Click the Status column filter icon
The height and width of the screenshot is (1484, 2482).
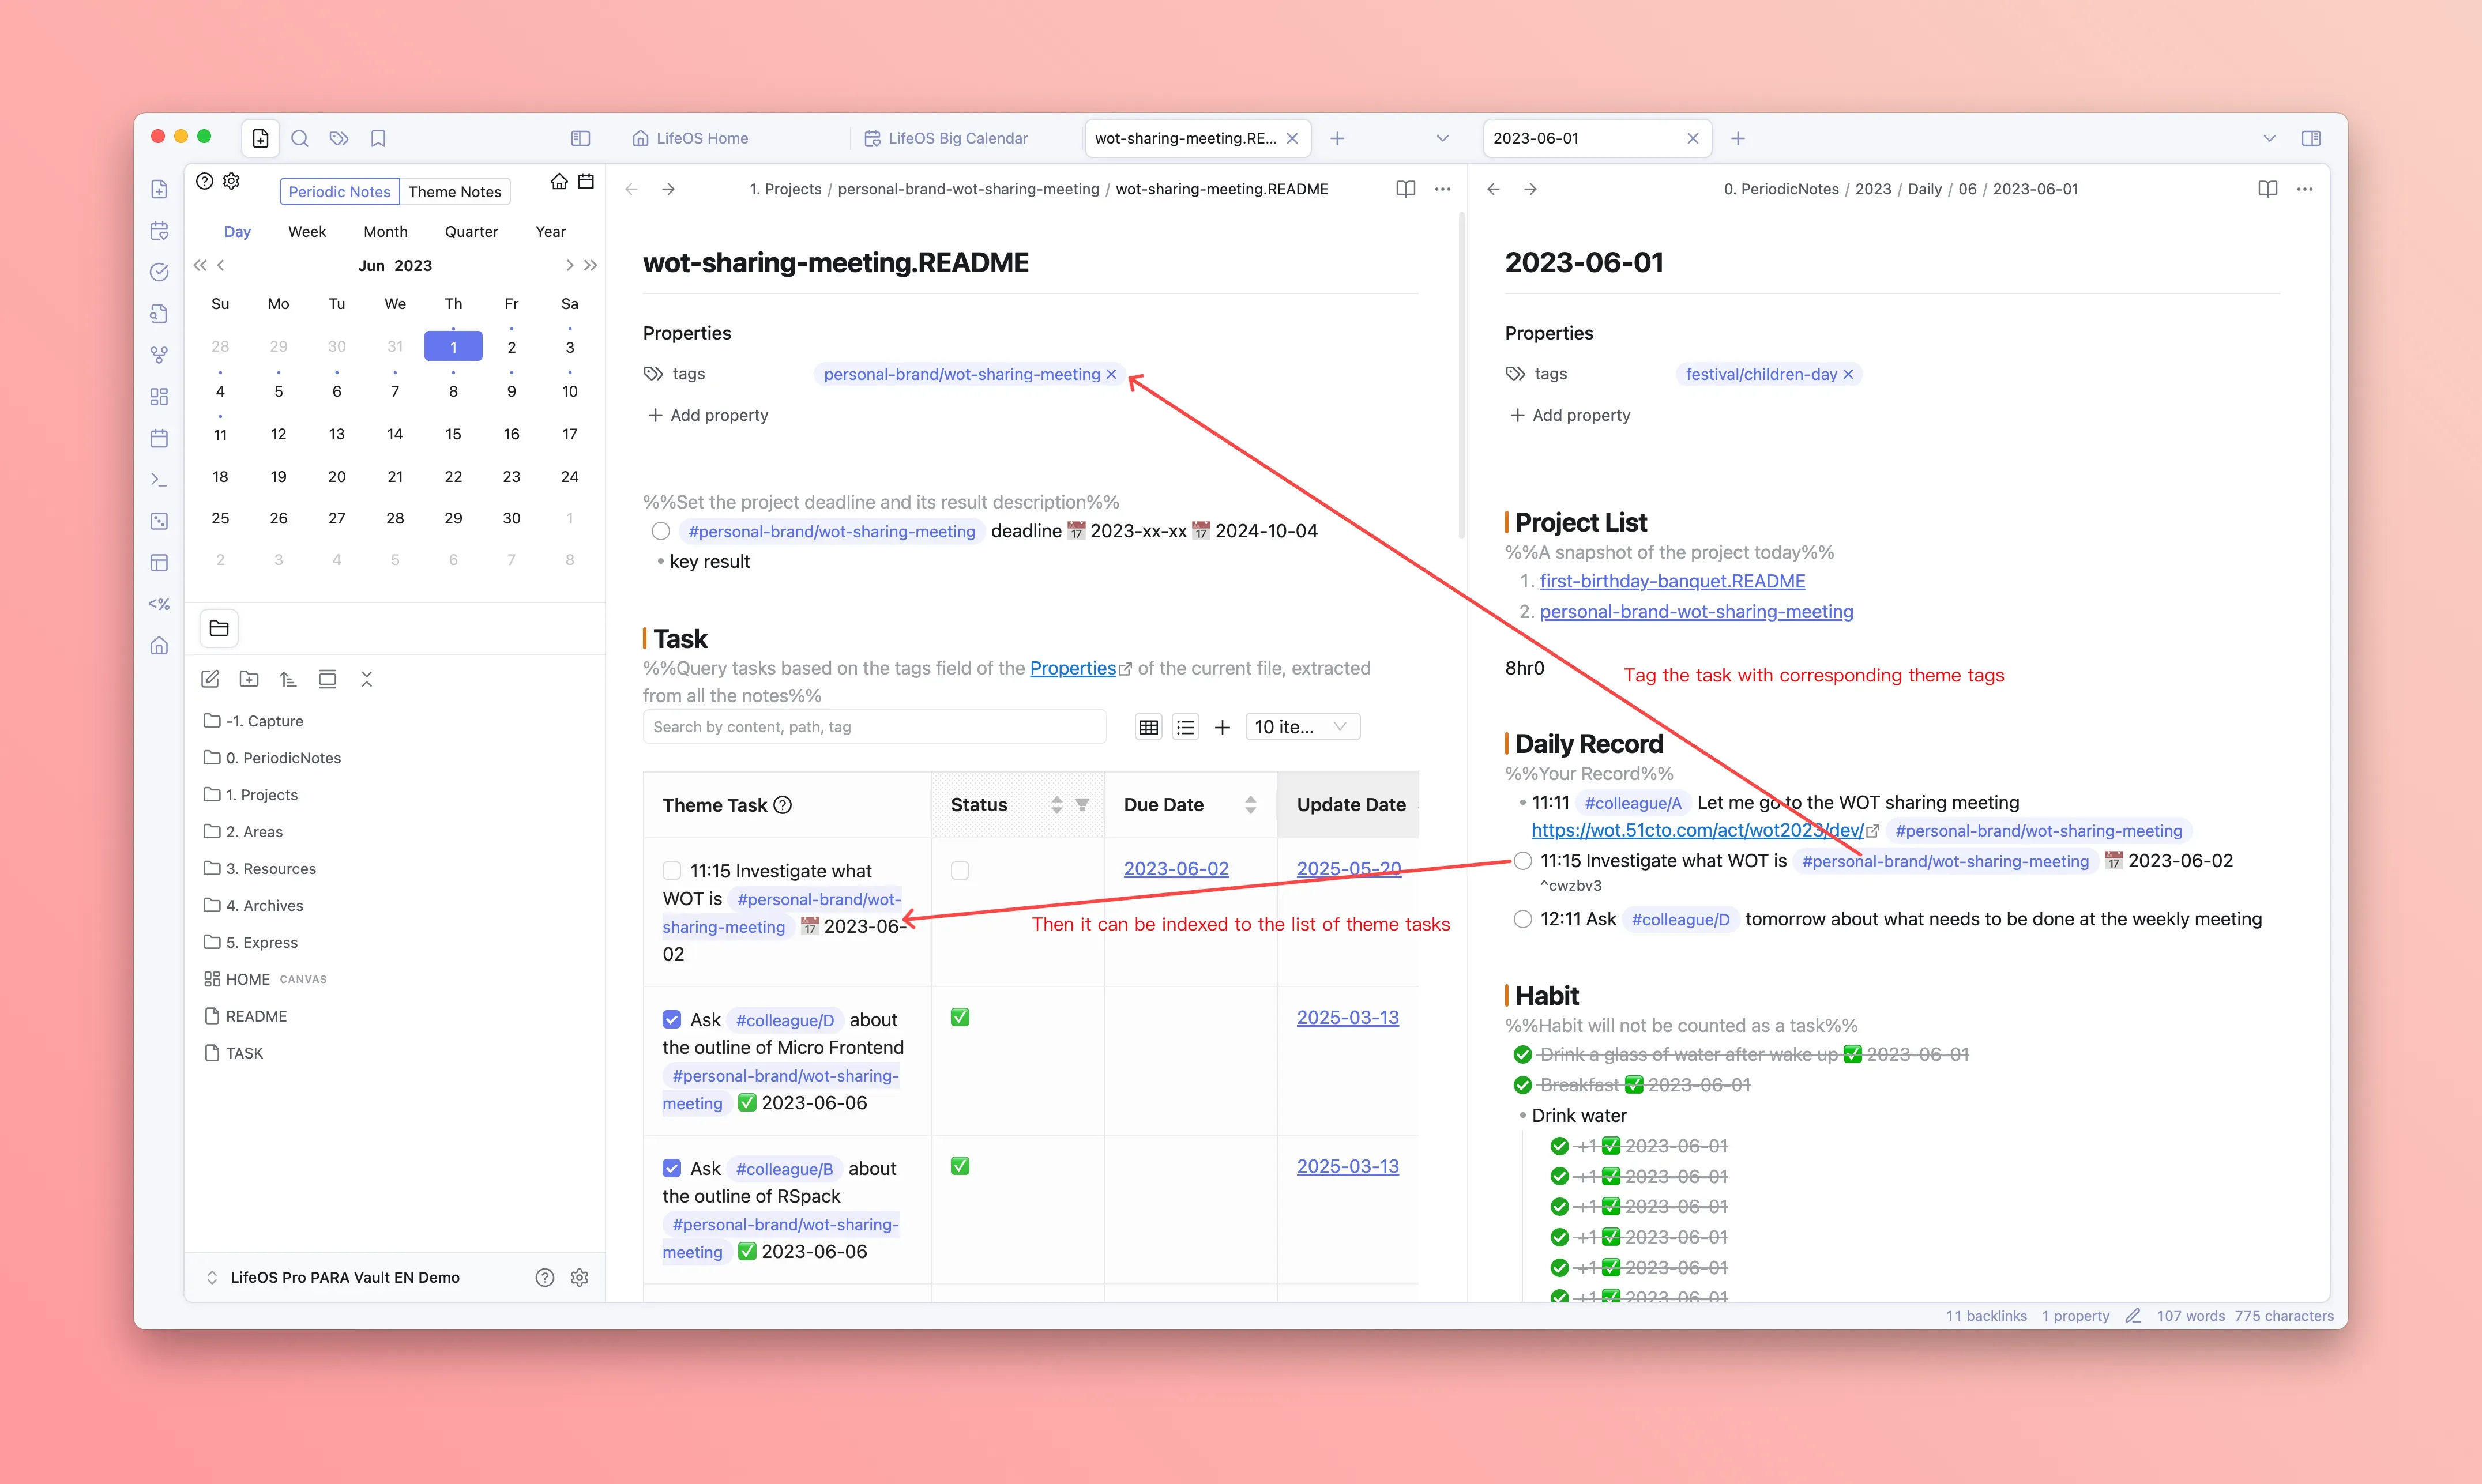click(x=1082, y=805)
